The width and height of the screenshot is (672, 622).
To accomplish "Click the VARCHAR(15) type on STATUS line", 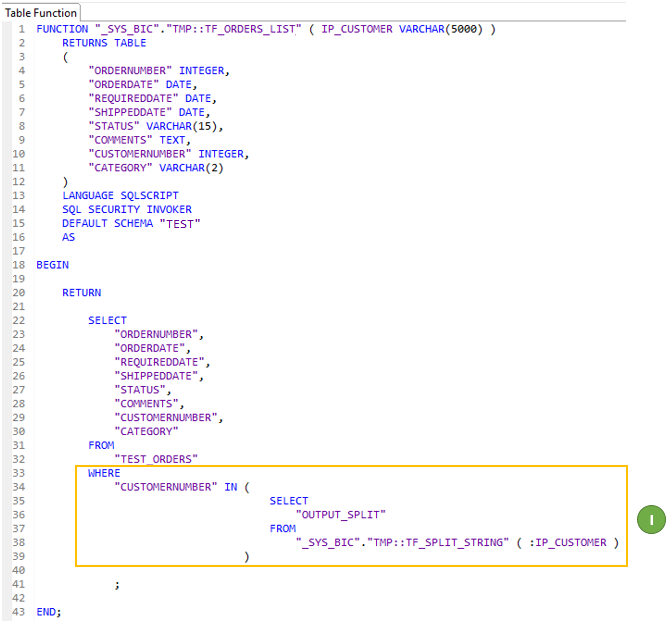I will click(x=185, y=126).
